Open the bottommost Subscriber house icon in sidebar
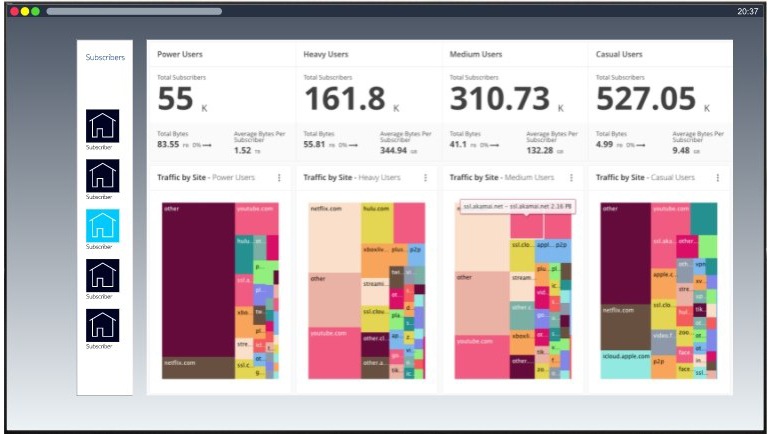This screenshot has width=771, height=434. click(x=103, y=325)
